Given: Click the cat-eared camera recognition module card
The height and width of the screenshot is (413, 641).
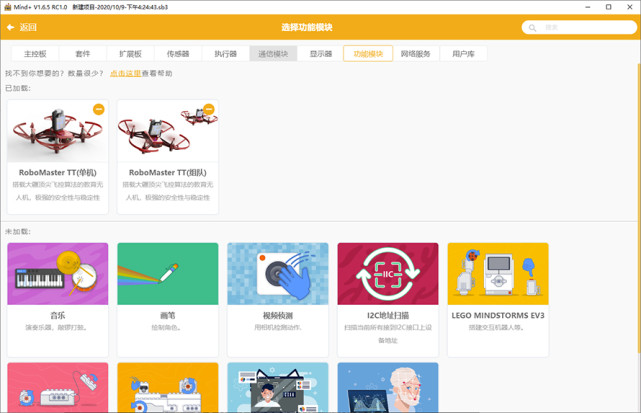Looking at the screenshot, I should tap(278, 387).
